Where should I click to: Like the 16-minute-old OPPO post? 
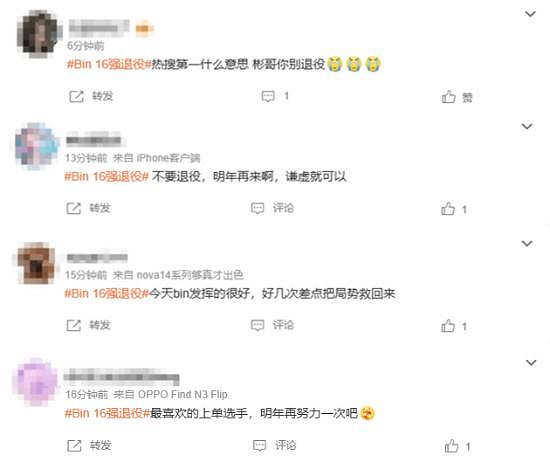(457, 447)
